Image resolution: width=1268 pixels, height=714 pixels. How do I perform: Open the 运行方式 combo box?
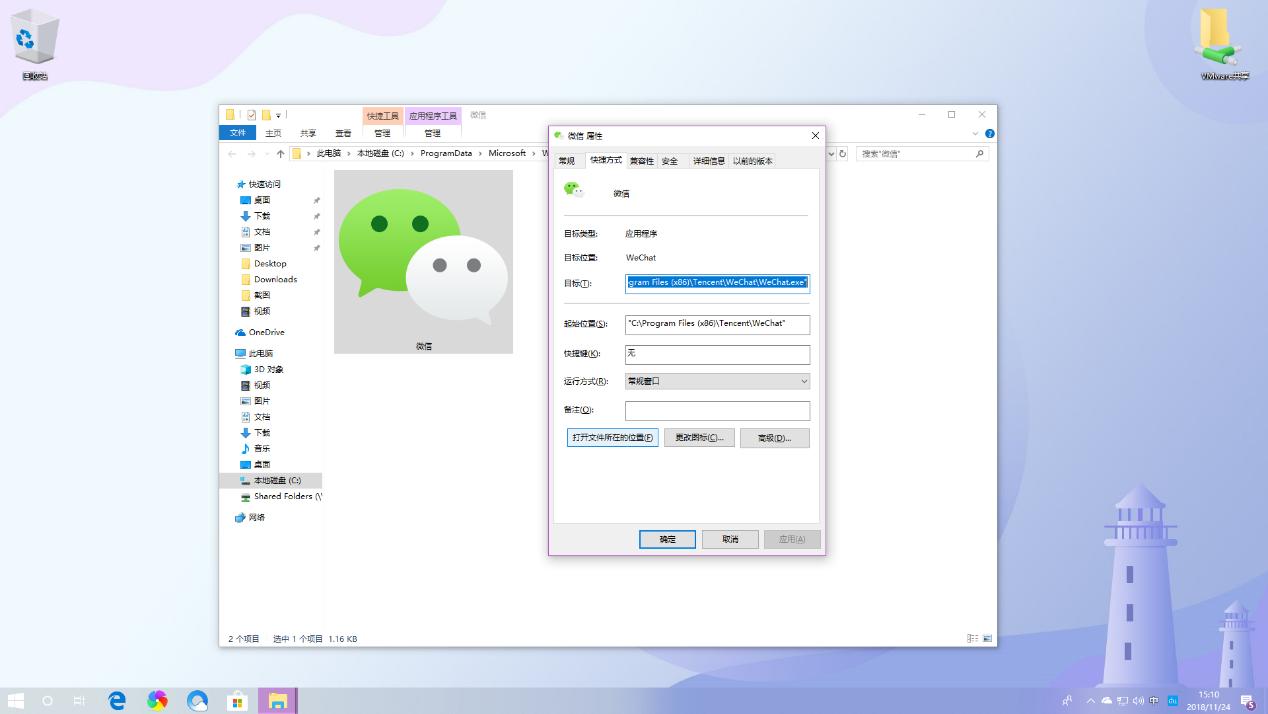[x=717, y=381]
